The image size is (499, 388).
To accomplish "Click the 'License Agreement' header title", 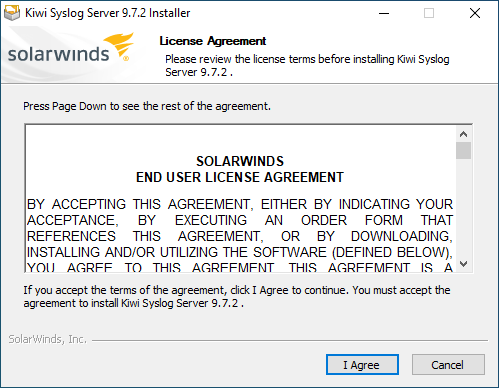I will (x=213, y=41).
